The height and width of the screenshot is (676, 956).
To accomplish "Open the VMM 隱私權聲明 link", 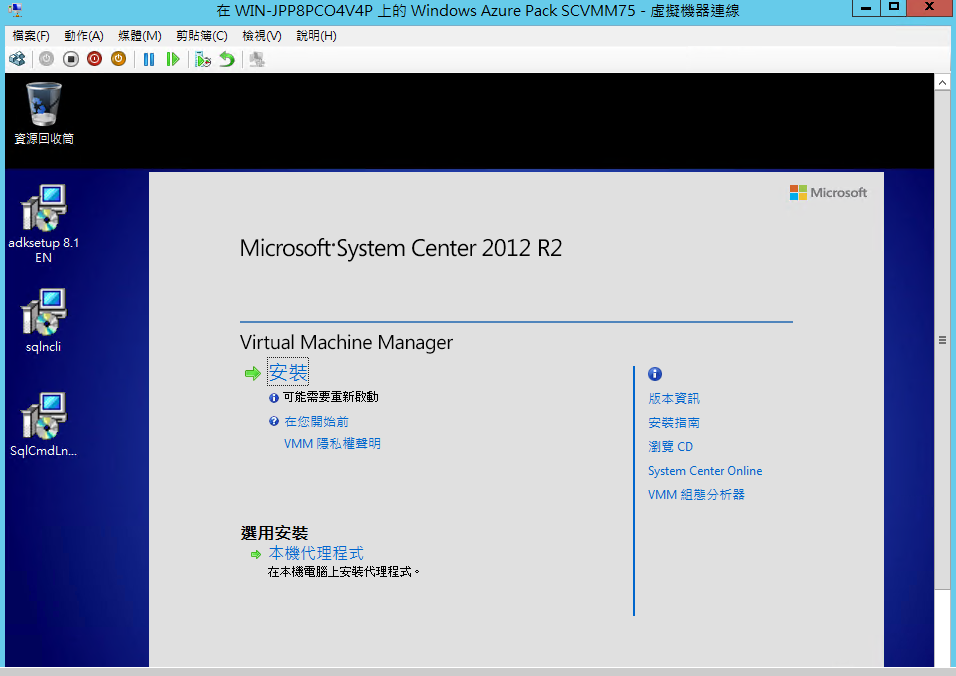I will coord(332,444).
